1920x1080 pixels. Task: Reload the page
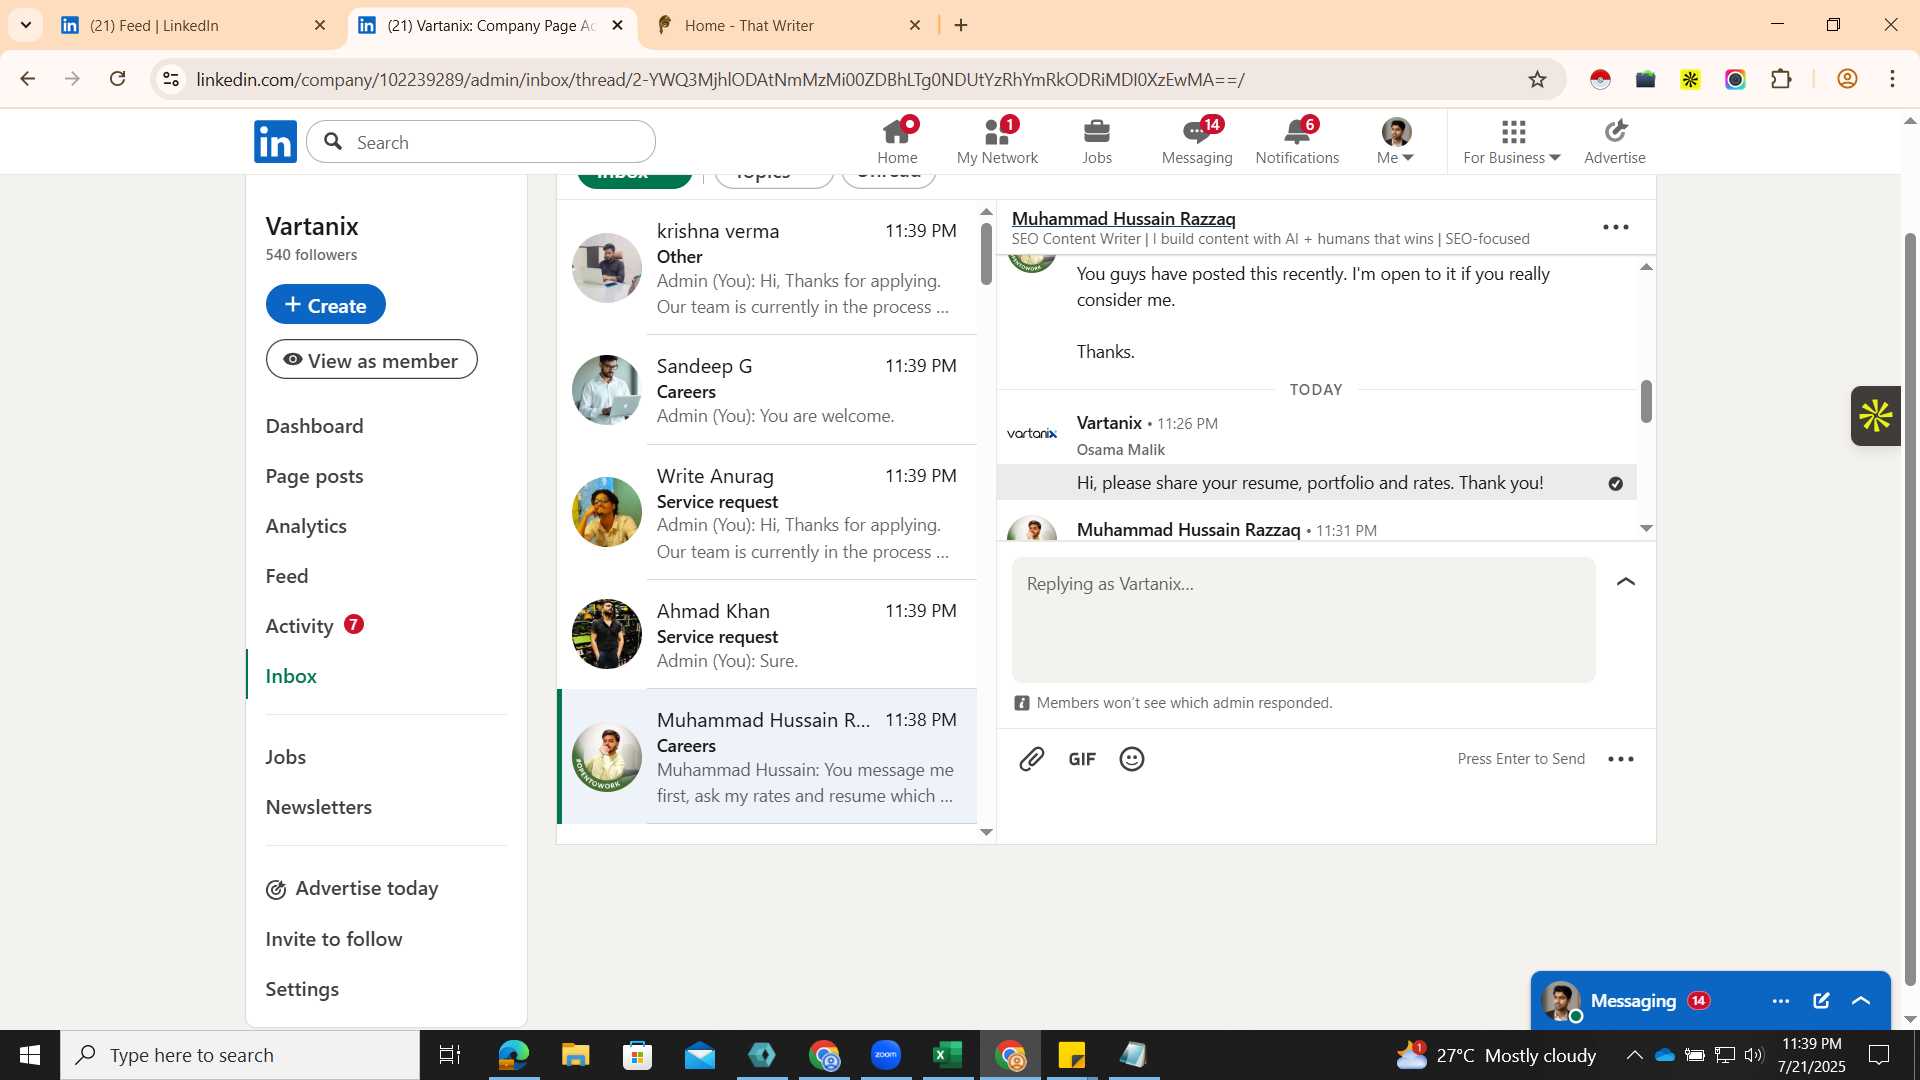click(118, 79)
